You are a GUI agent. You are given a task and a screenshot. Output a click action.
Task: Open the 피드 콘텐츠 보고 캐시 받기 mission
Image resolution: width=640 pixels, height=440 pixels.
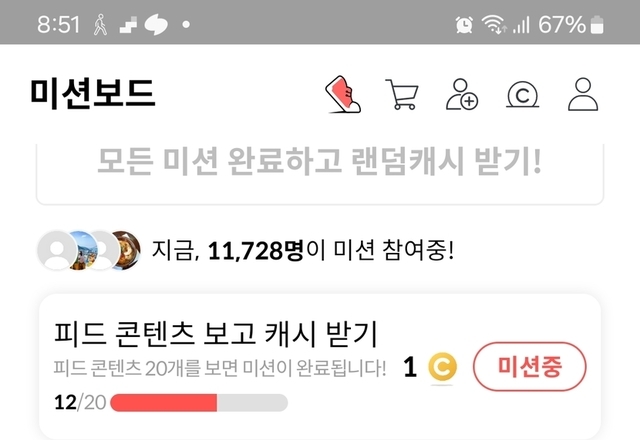click(x=320, y=367)
